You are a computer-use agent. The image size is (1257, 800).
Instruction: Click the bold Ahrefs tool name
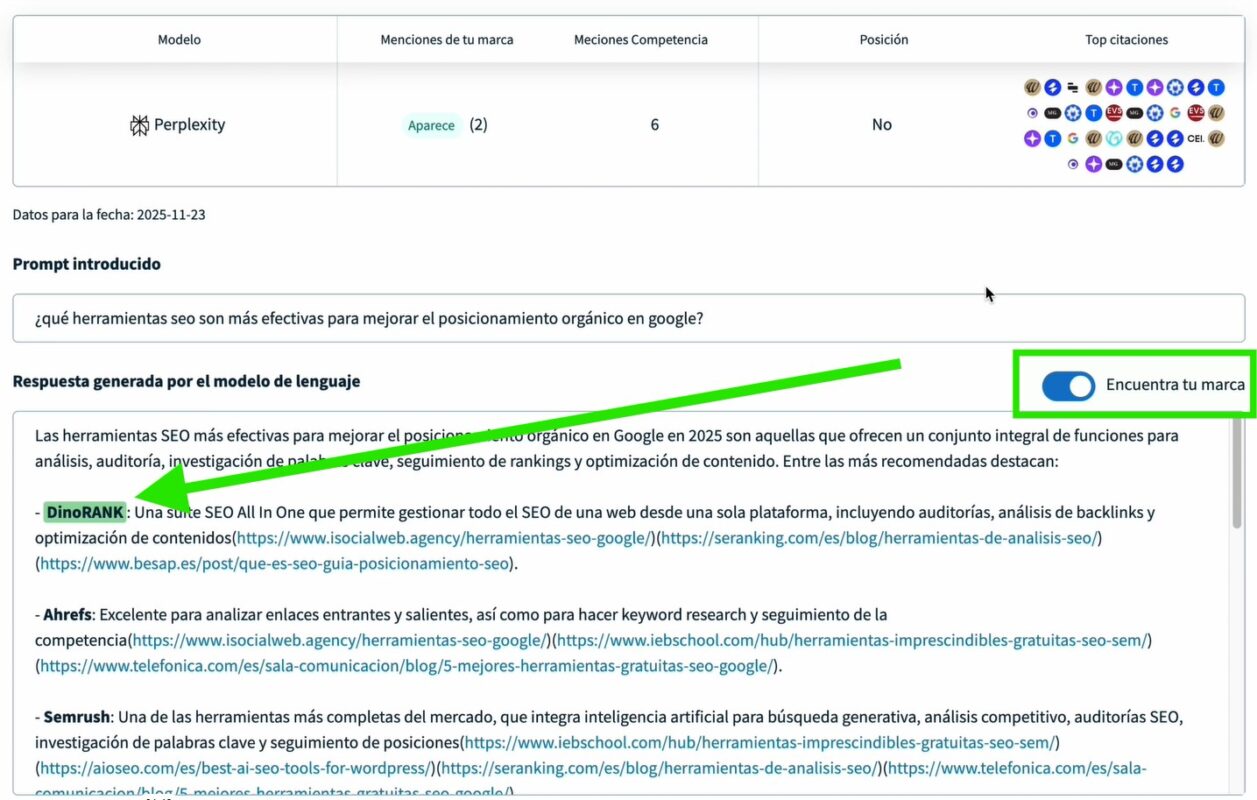(x=68, y=614)
